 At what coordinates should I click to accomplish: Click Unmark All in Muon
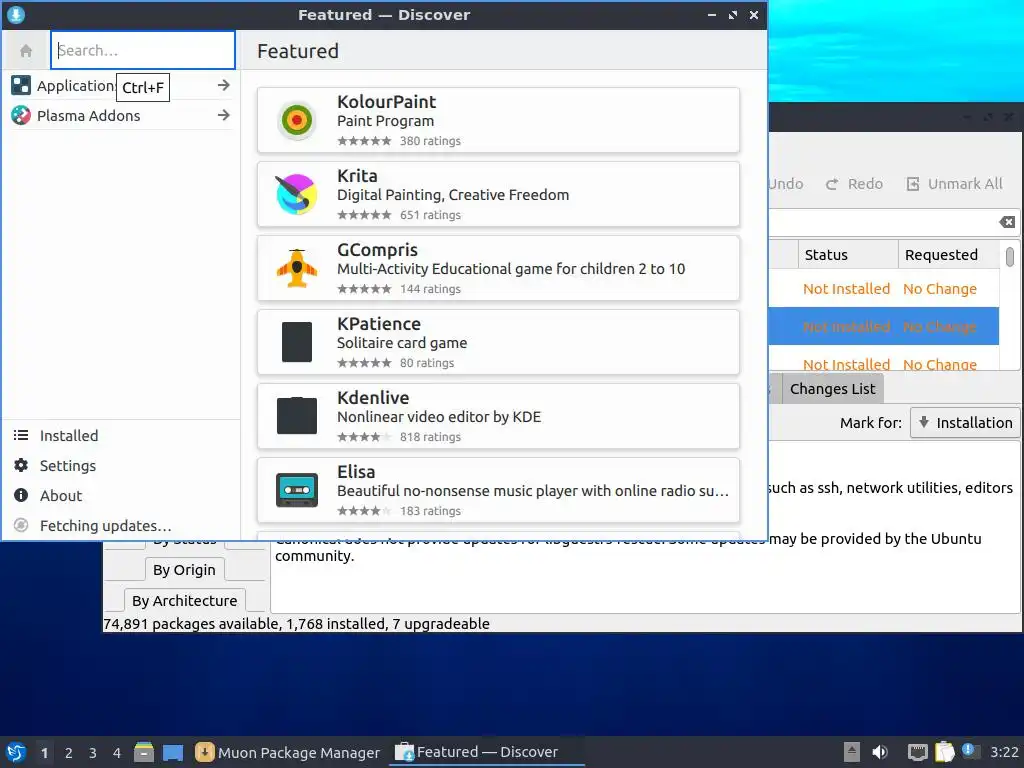coord(954,184)
